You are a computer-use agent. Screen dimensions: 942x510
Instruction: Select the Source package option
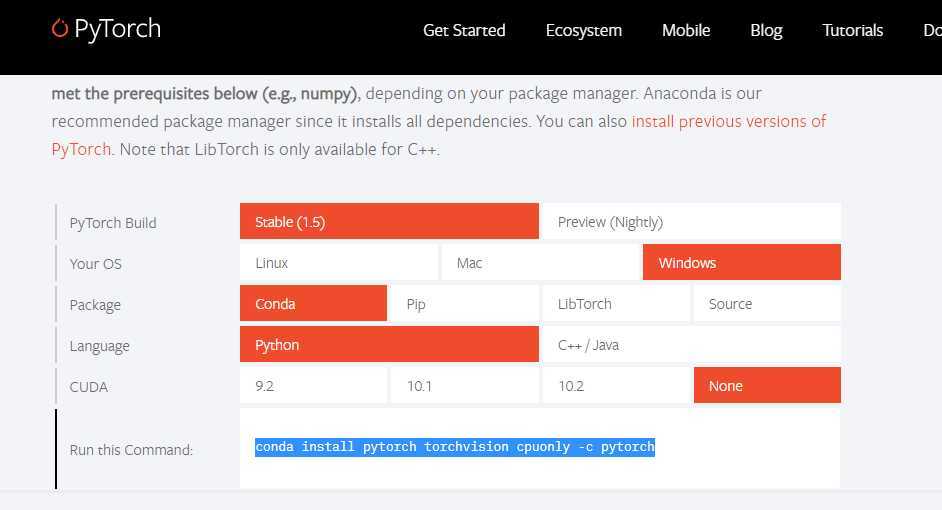coord(767,303)
